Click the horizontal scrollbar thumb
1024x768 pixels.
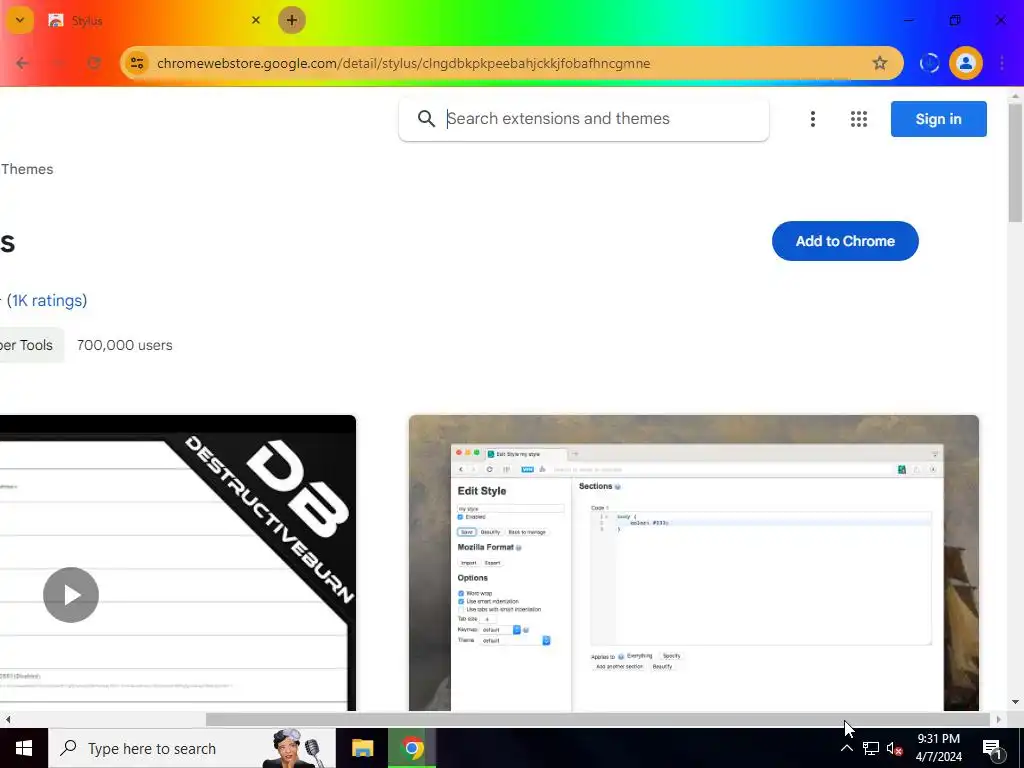(x=598, y=719)
